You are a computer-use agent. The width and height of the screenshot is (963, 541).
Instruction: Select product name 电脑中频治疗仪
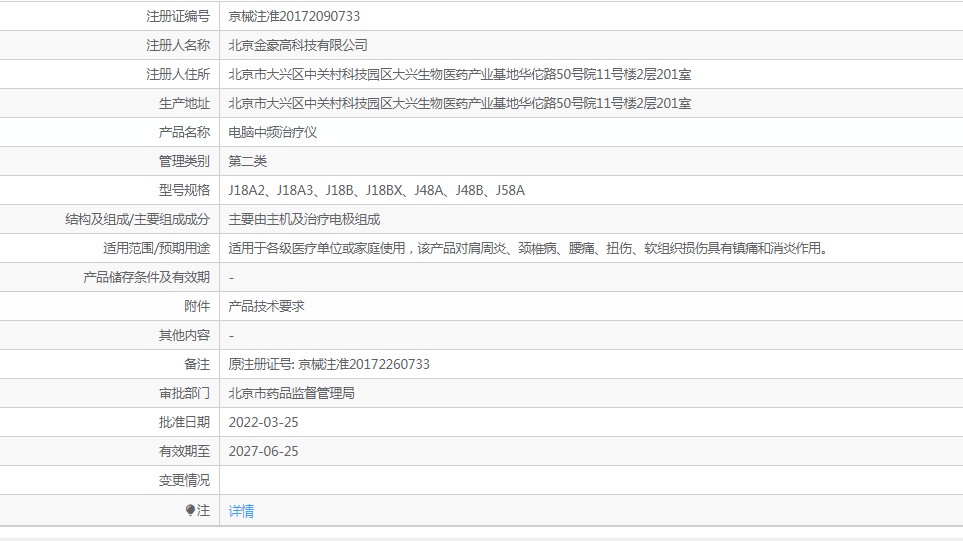pos(273,132)
